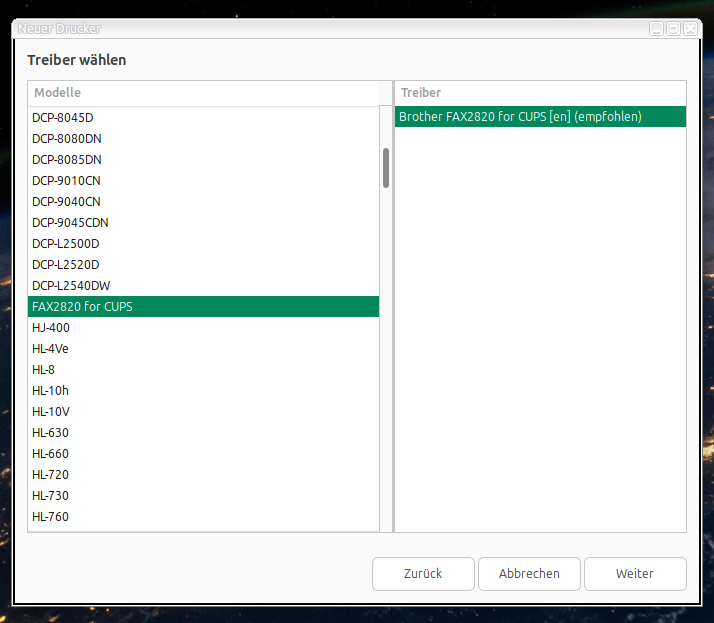The height and width of the screenshot is (623, 714).
Task: Choose the HL-4Ve model
Action: pos(203,348)
